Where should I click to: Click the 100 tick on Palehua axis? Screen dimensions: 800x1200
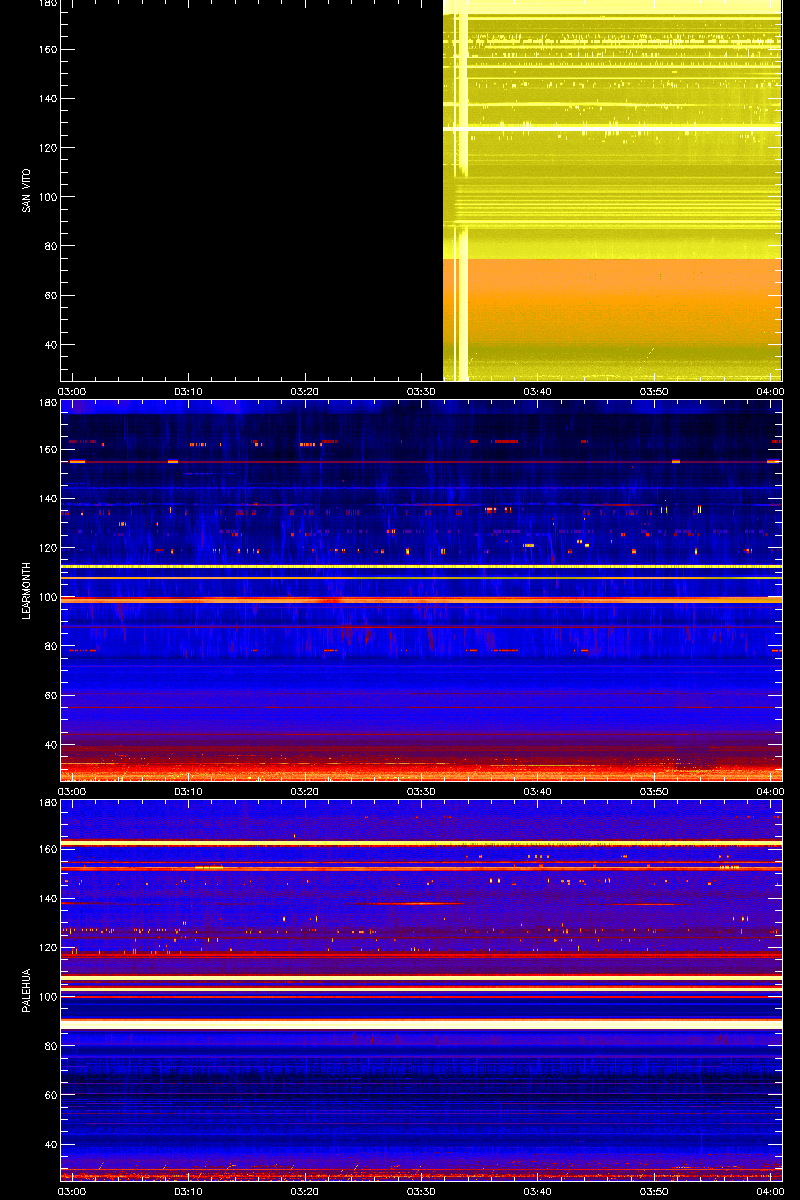[47, 997]
